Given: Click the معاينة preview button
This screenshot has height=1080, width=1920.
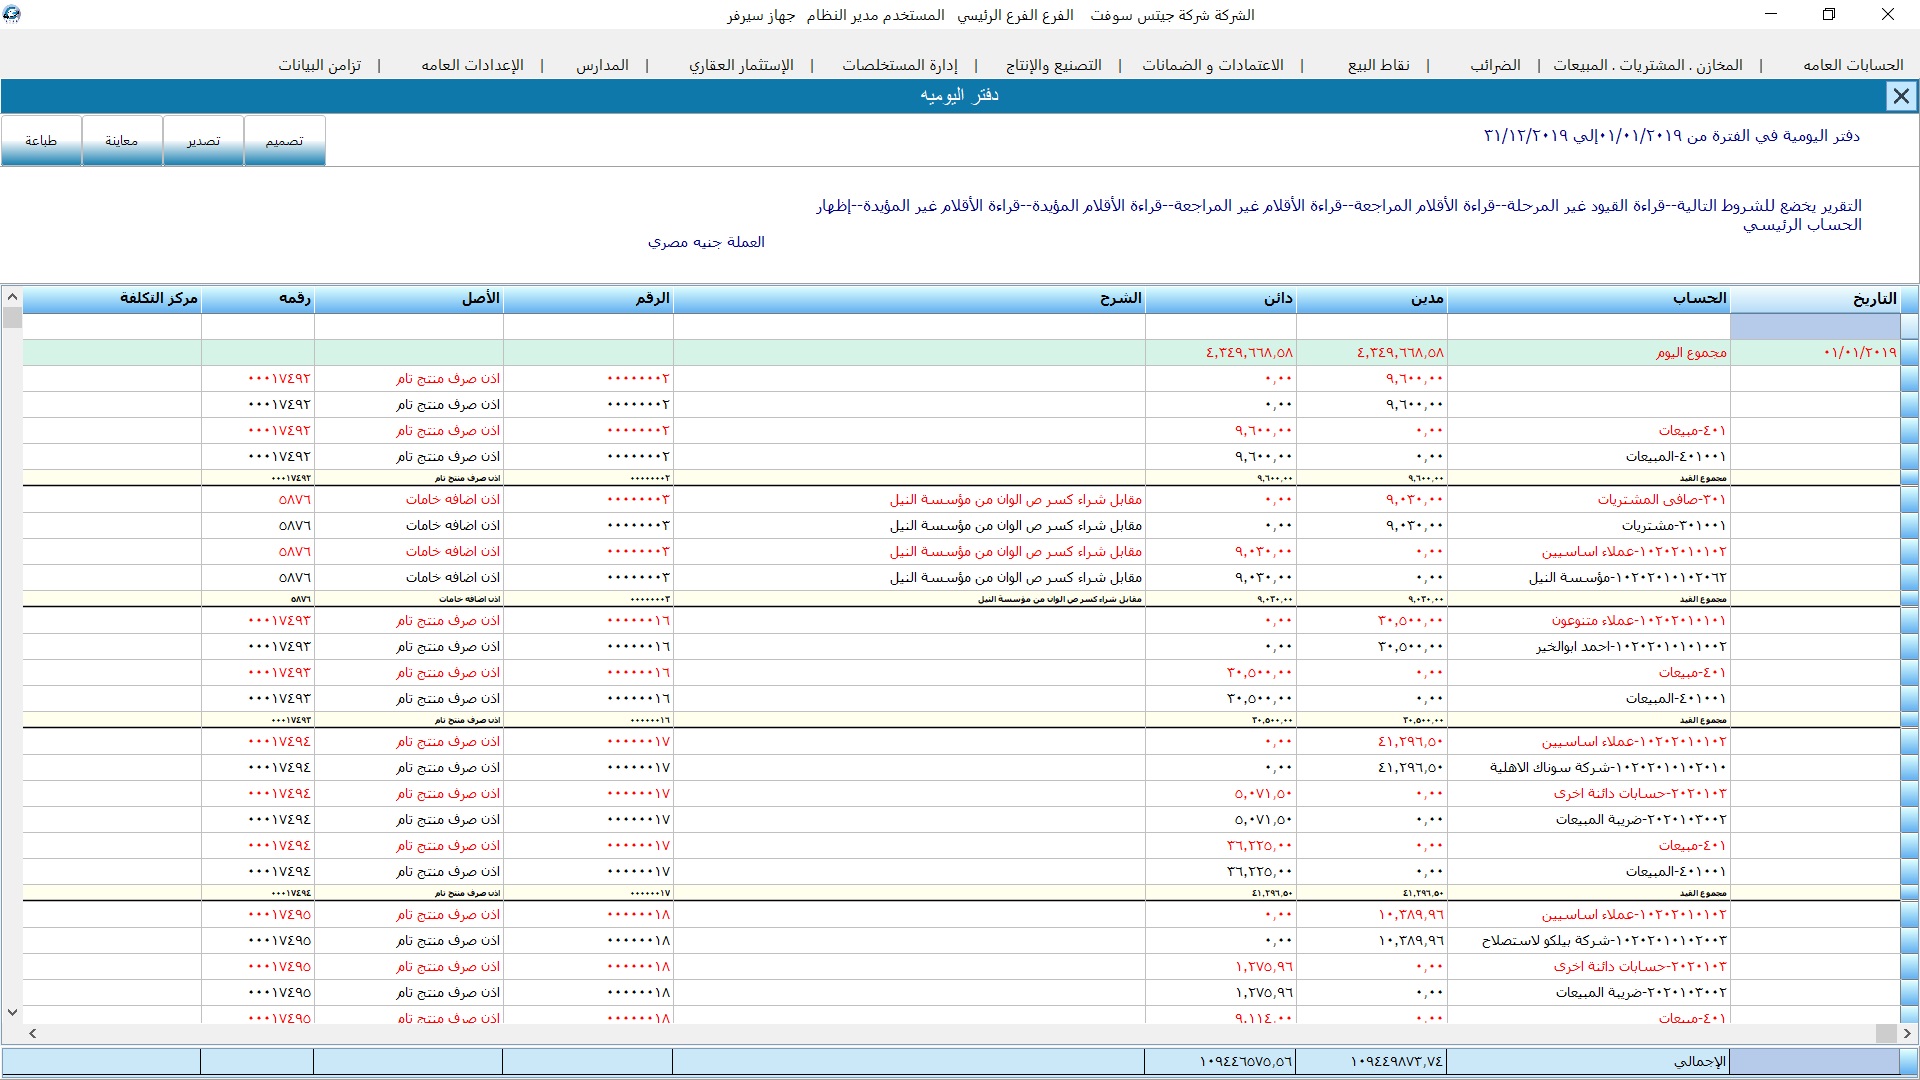Looking at the screenshot, I should (x=122, y=141).
